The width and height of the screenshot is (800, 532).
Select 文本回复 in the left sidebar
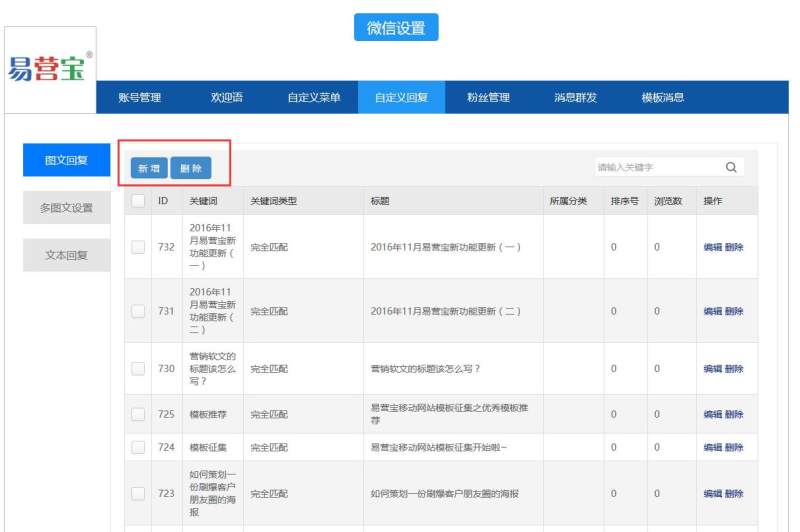coord(66,255)
